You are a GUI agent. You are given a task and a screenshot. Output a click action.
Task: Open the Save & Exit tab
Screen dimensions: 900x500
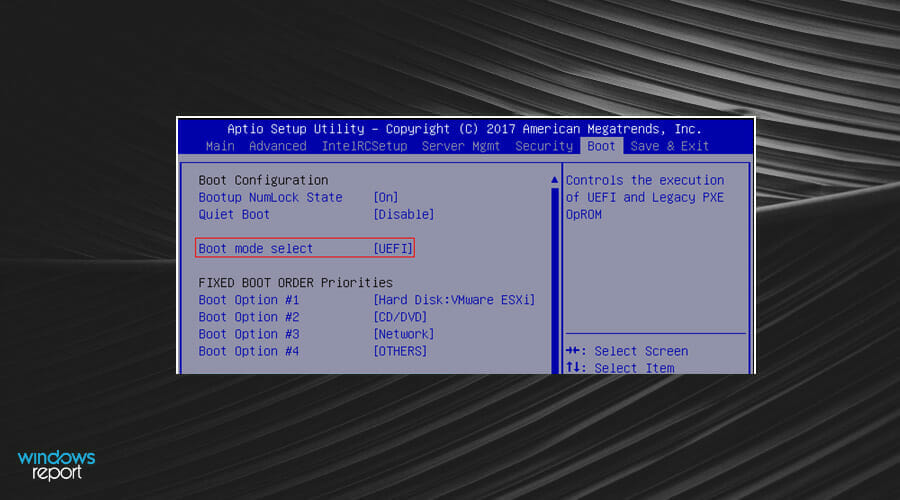click(x=669, y=146)
